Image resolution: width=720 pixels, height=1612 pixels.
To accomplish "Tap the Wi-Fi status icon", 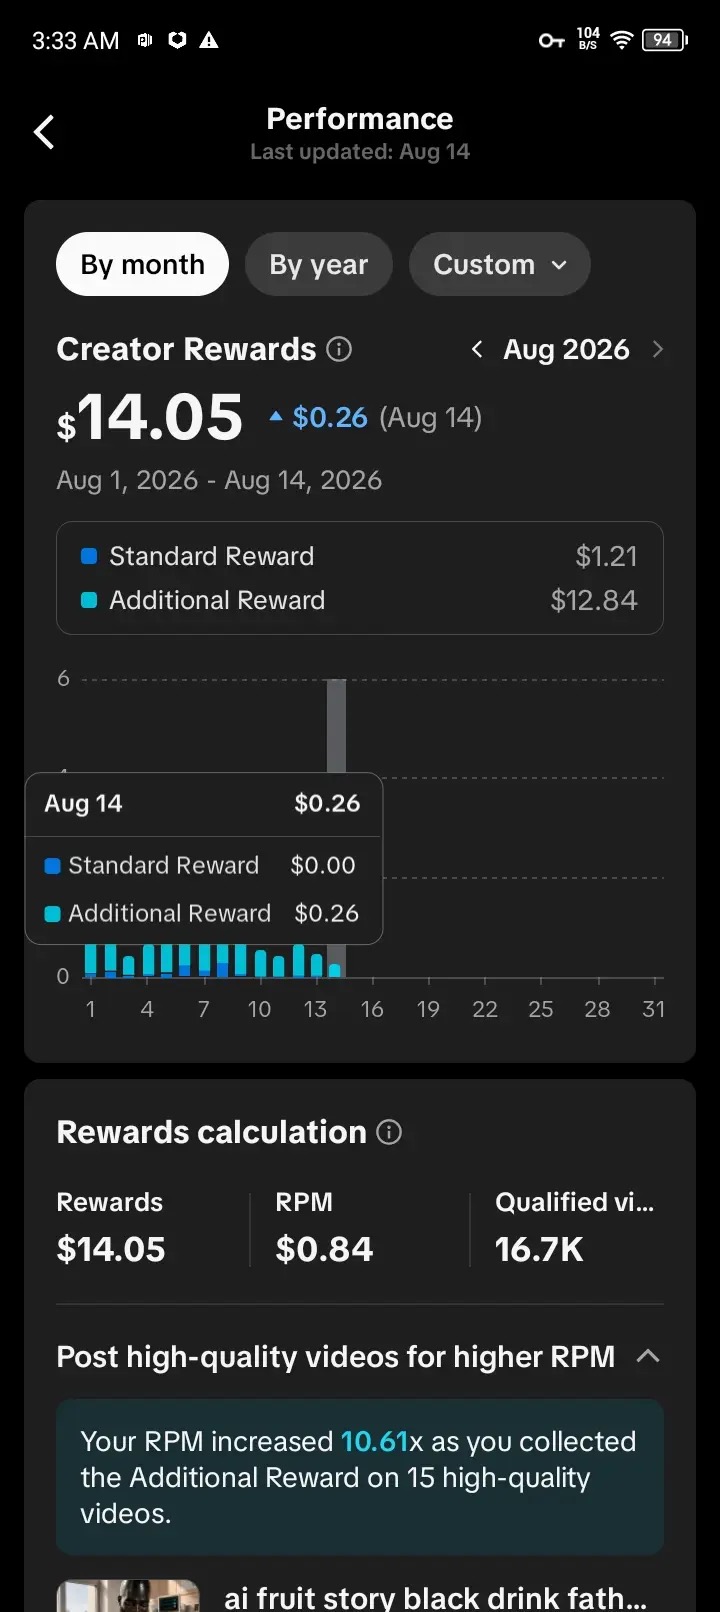I will pyautogui.click(x=622, y=40).
